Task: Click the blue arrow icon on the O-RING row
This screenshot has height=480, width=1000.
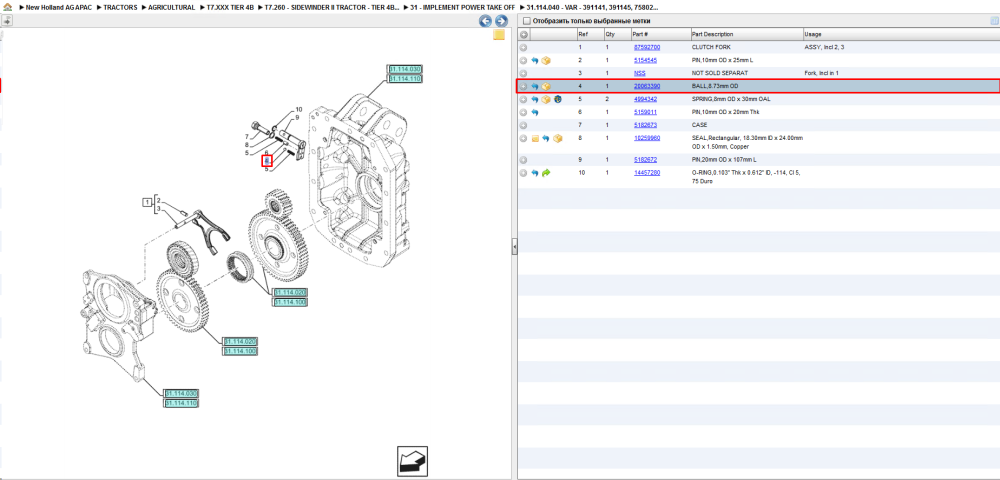Action: [535, 173]
